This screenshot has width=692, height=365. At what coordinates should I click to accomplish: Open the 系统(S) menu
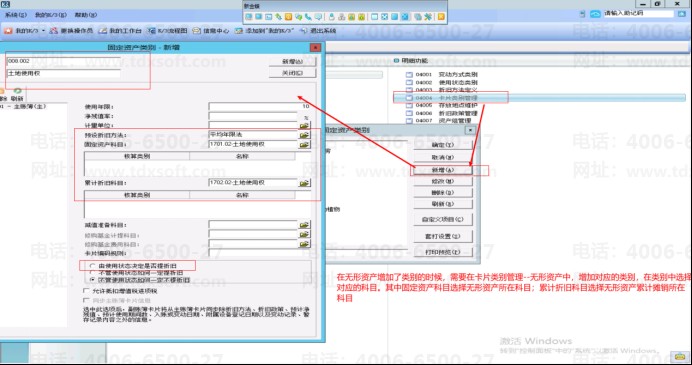[x=16, y=15]
